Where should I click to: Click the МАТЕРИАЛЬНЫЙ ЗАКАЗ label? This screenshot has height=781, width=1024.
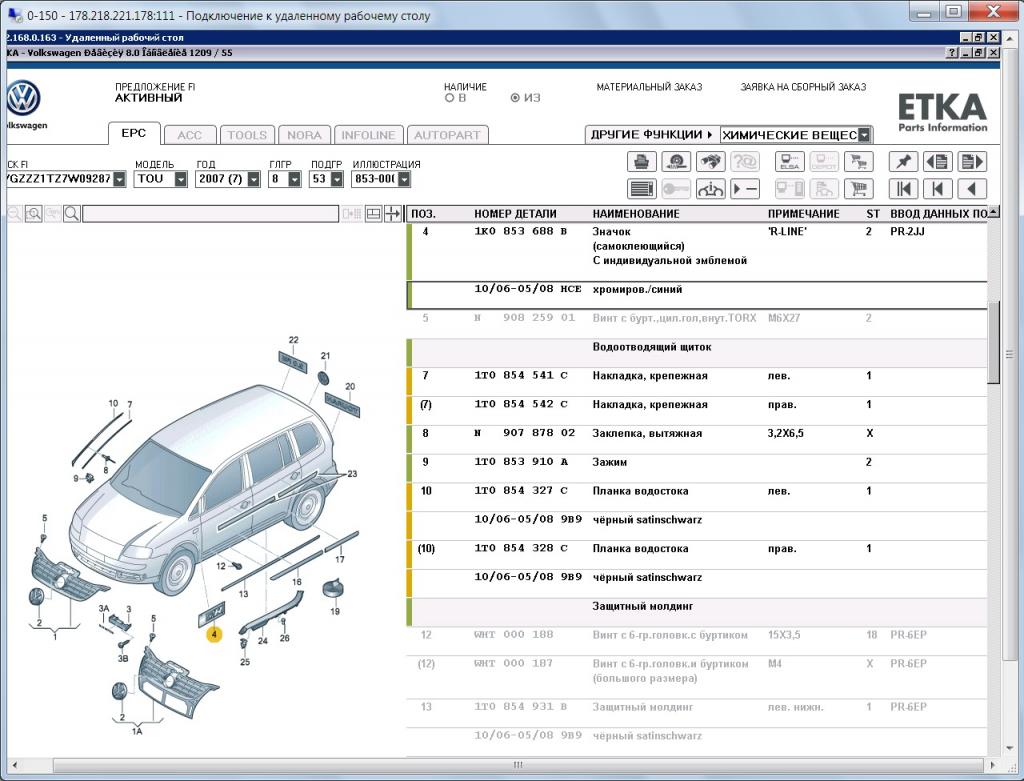click(x=649, y=87)
